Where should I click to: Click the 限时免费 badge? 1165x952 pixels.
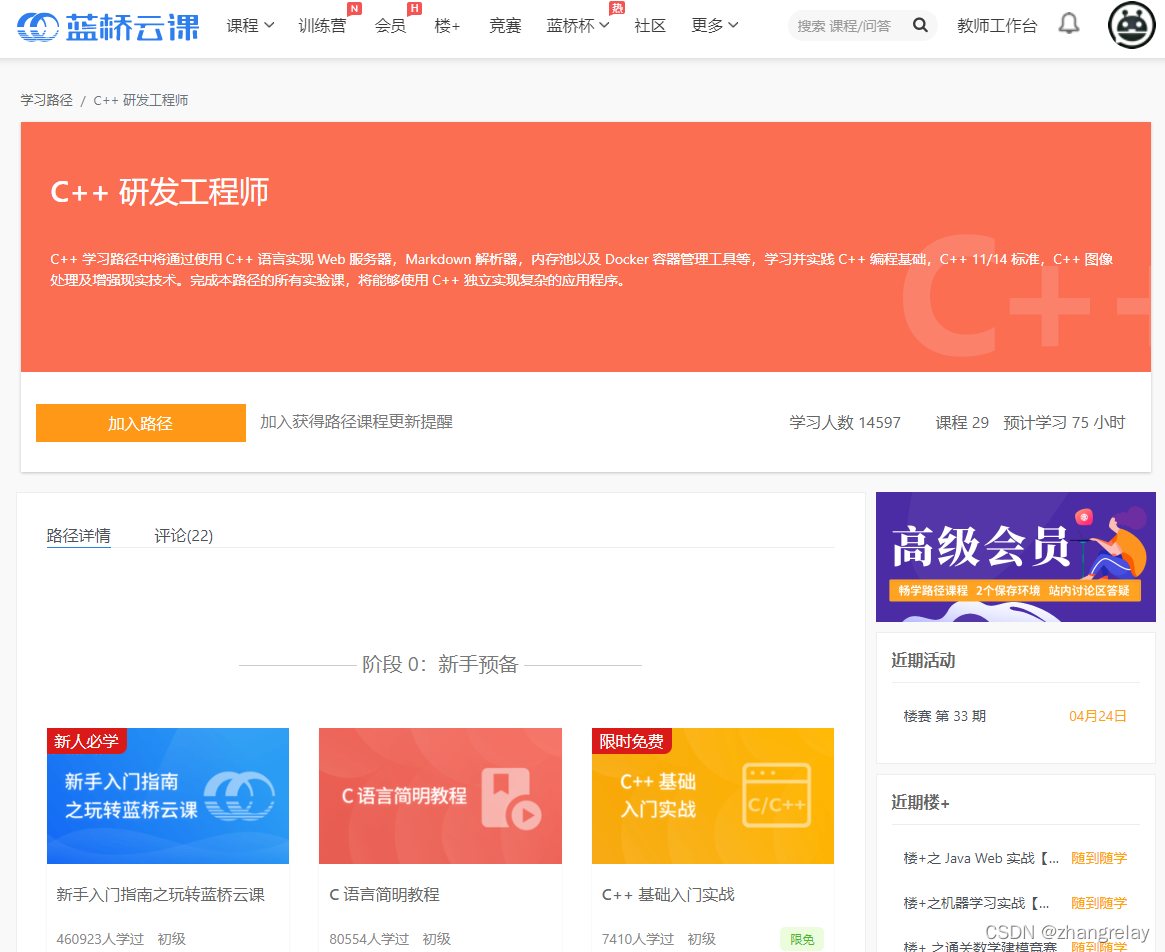(632, 741)
